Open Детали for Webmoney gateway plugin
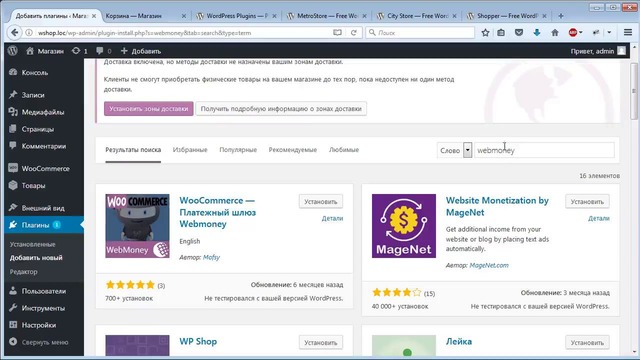The image size is (640, 360). (x=332, y=218)
